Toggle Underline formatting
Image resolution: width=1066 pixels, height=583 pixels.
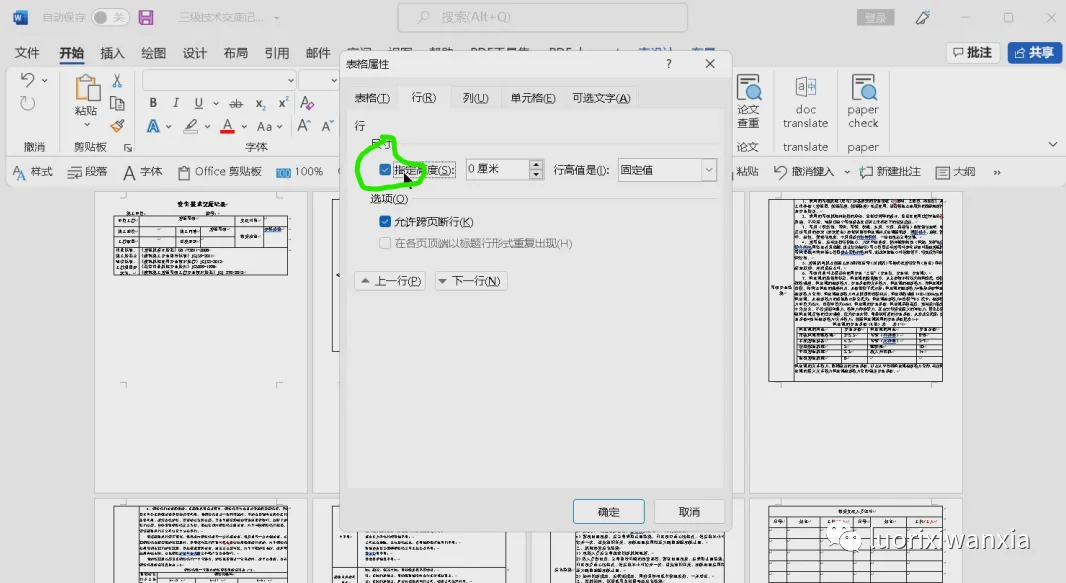[199, 103]
